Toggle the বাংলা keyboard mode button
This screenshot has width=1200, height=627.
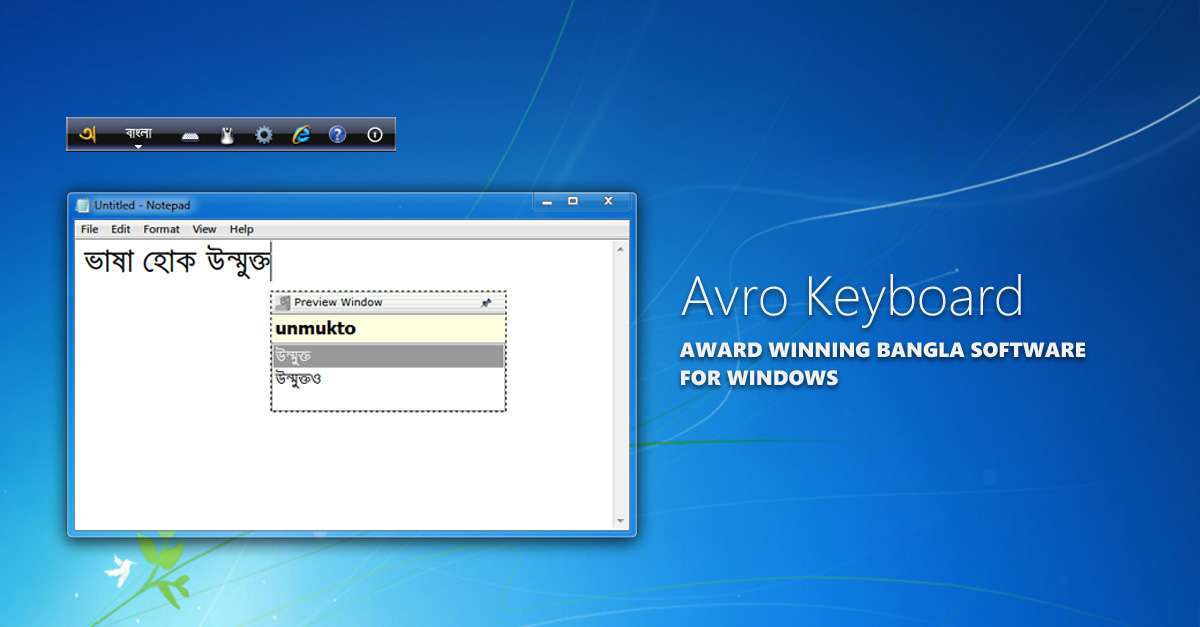[x=139, y=135]
